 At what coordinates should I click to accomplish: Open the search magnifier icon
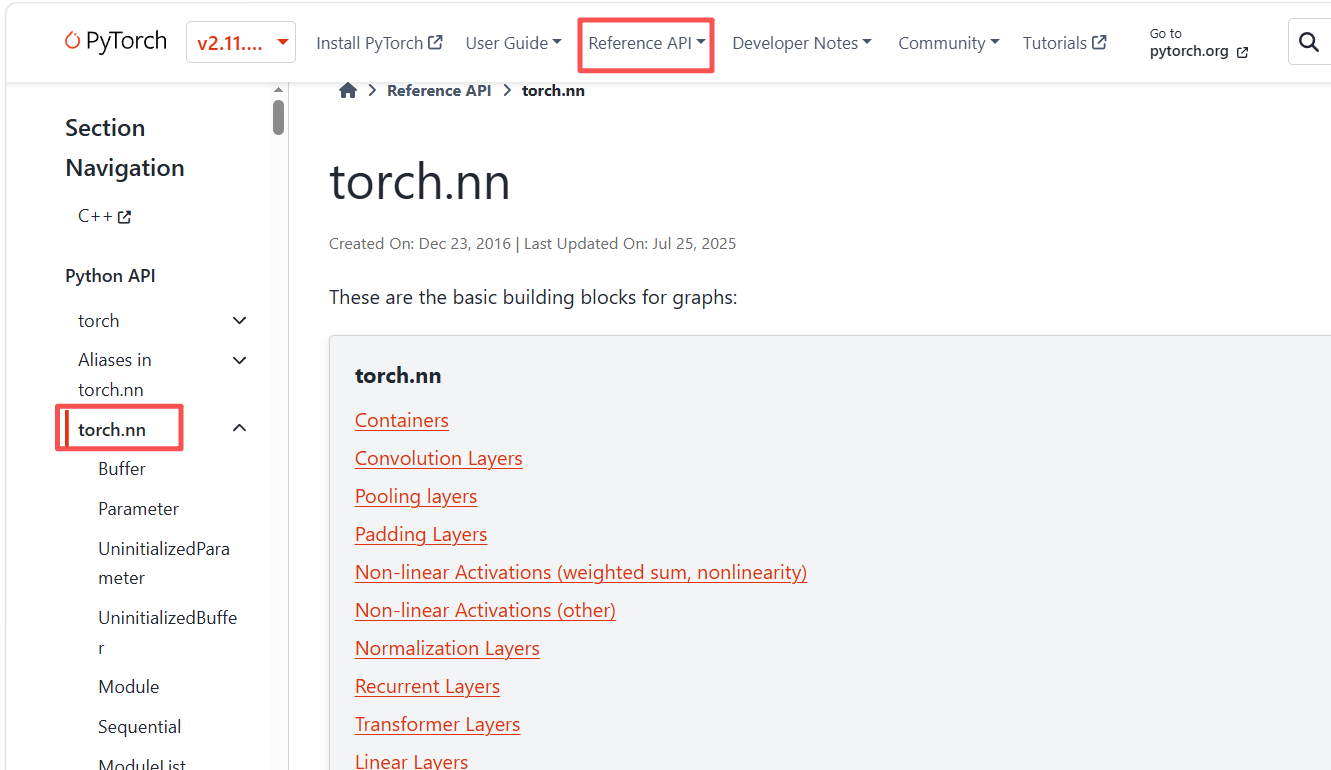tap(1308, 42)
